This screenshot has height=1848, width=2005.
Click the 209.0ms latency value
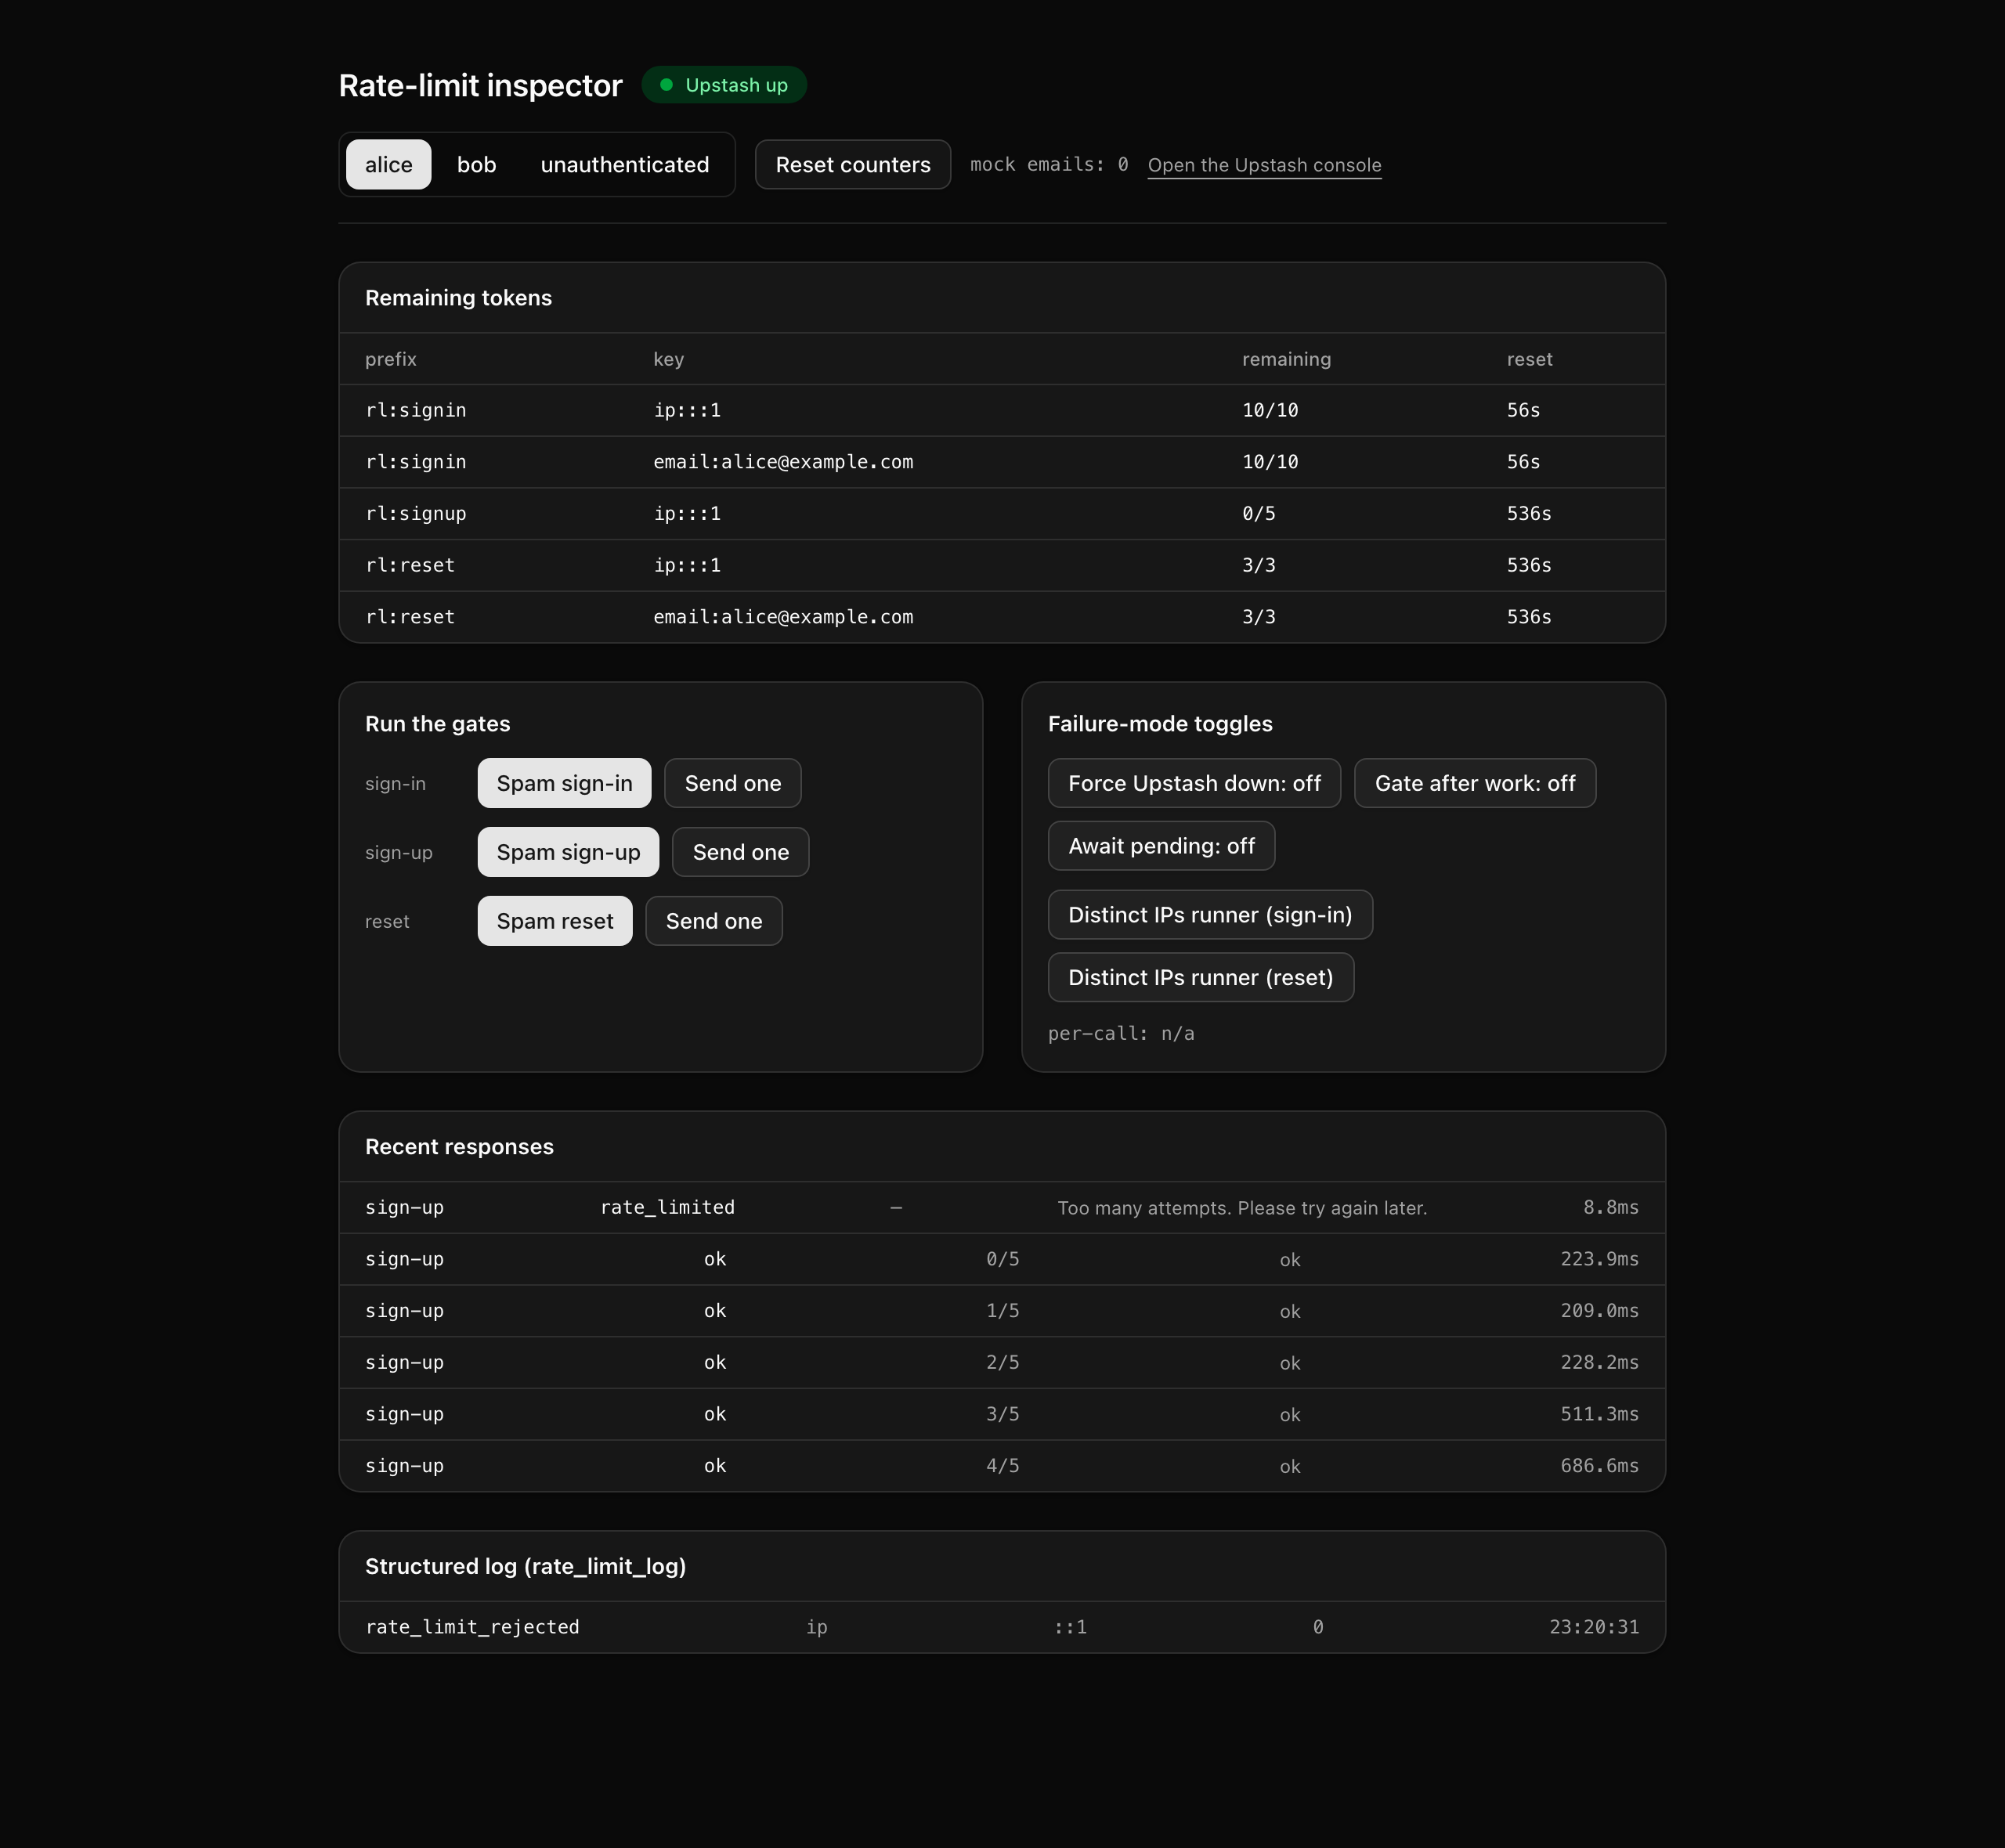[x=1599, y=1311]
